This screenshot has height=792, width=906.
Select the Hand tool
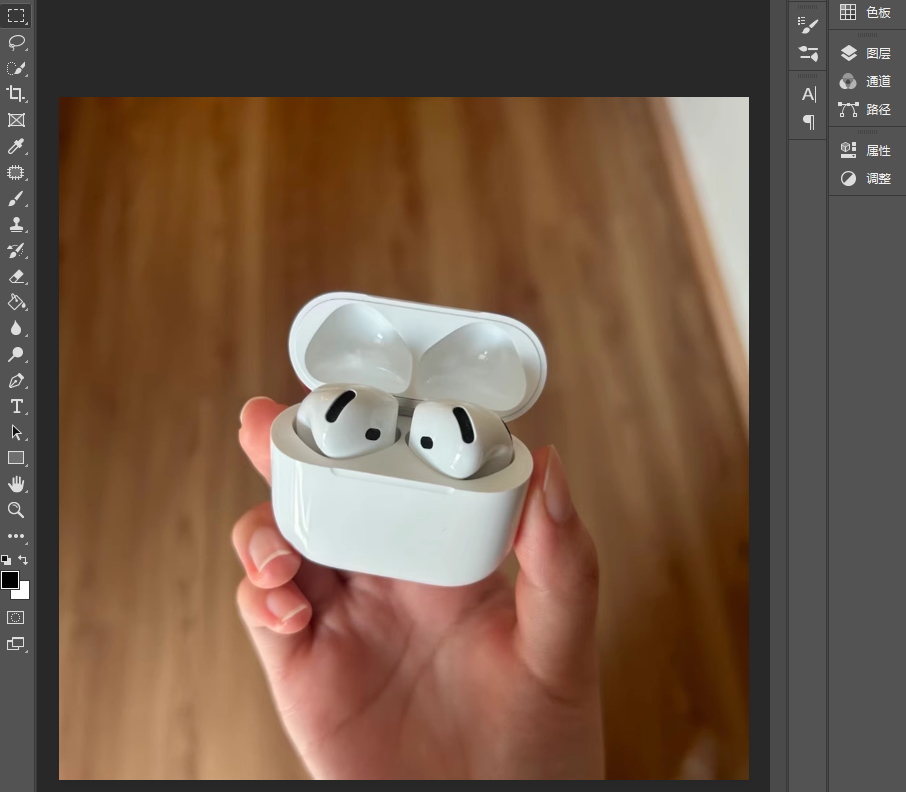pyautogui.click(x=16, y=484)
